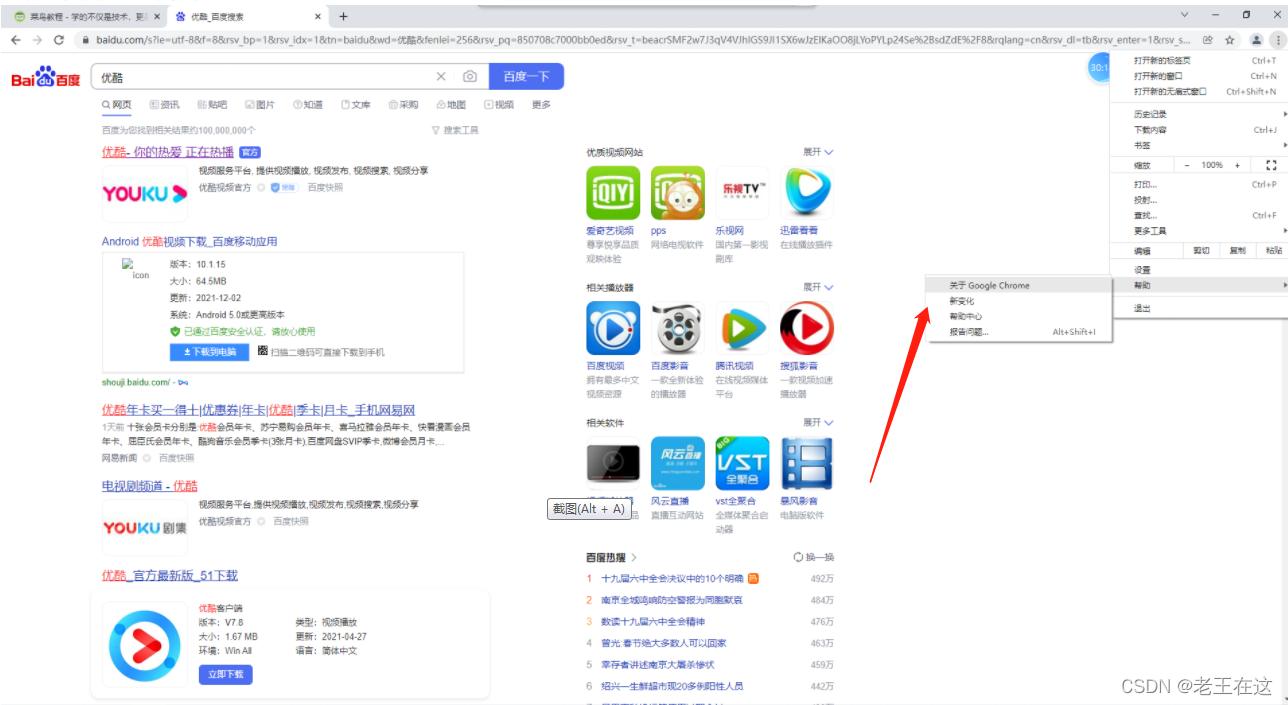This screenshot has height=705, width=1288.
Task: Open the 乐视网 TV icon
Action: (x=742, y=193)
